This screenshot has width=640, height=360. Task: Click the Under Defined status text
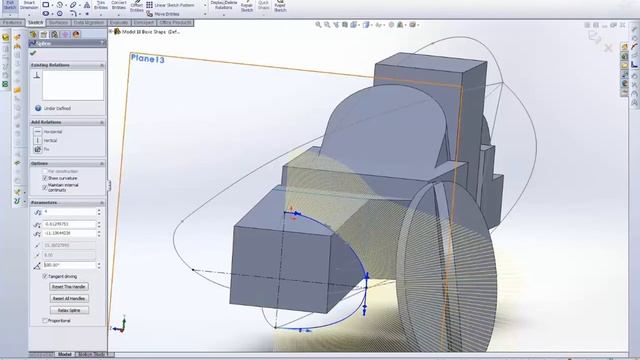click(57, 109)
